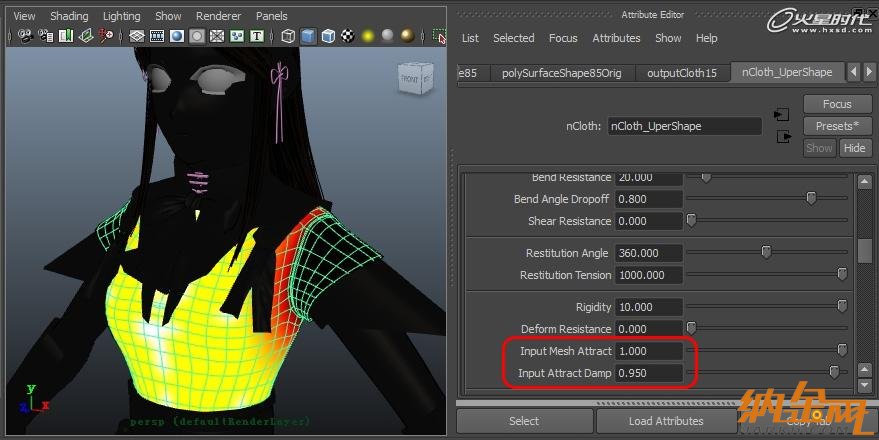Enable Wireframe on Shaded cube icon
The height and width of the screenshot is (440, 879).
(328, 36)
